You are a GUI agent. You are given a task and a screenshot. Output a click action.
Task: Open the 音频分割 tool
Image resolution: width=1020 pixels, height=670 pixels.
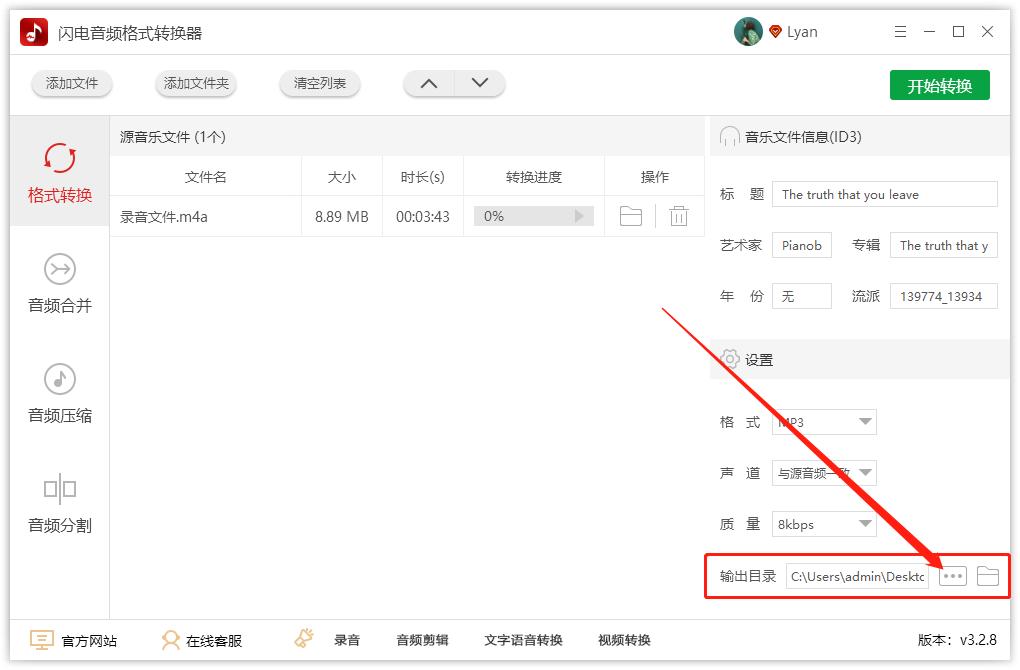(x=59, y=505)
